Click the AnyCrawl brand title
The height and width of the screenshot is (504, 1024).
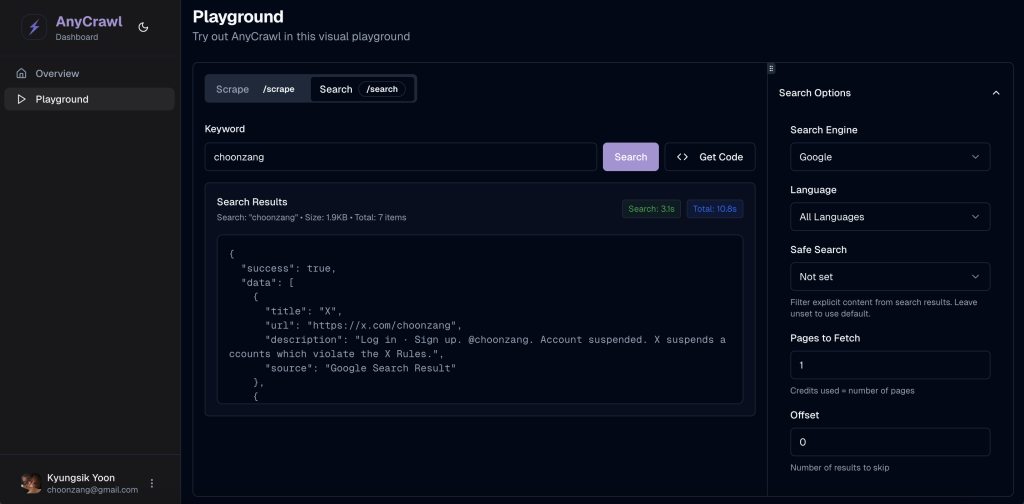pos(89,22)
